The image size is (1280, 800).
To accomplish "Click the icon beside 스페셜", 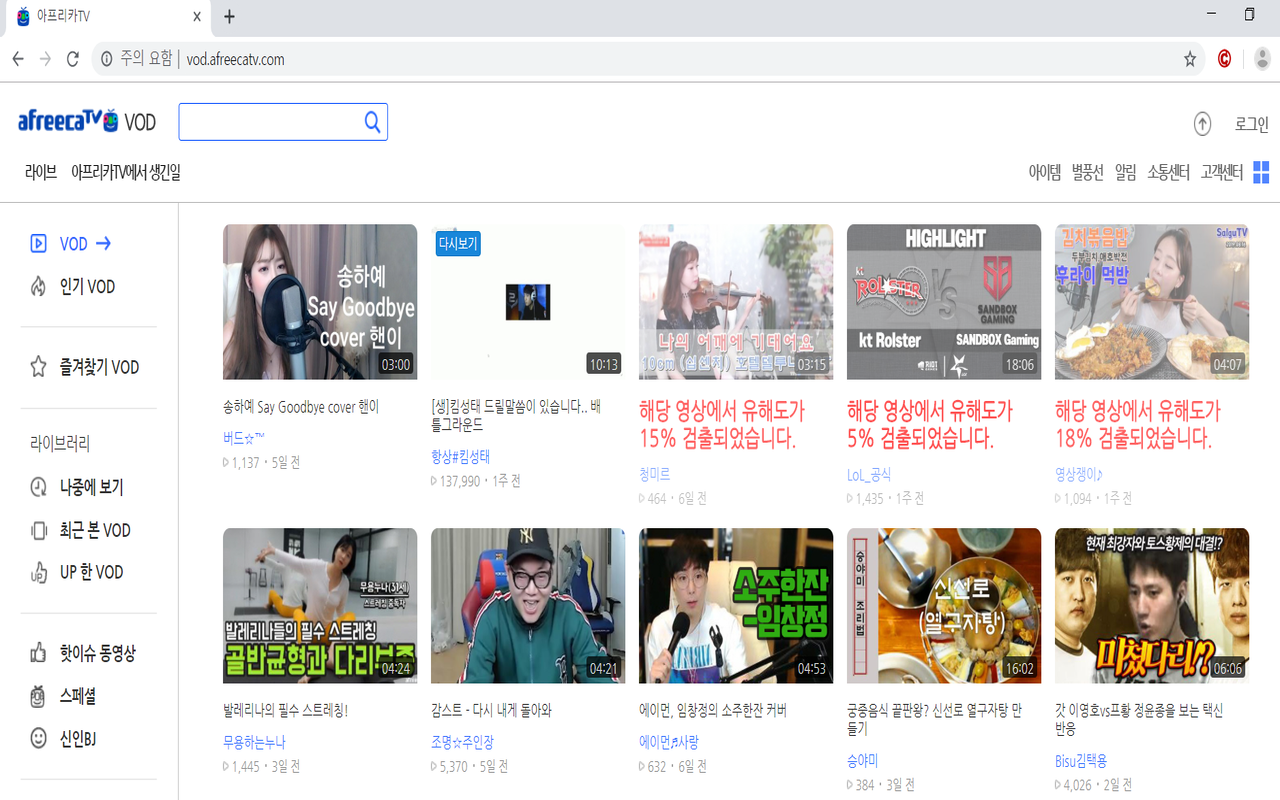I will point(38,696).
